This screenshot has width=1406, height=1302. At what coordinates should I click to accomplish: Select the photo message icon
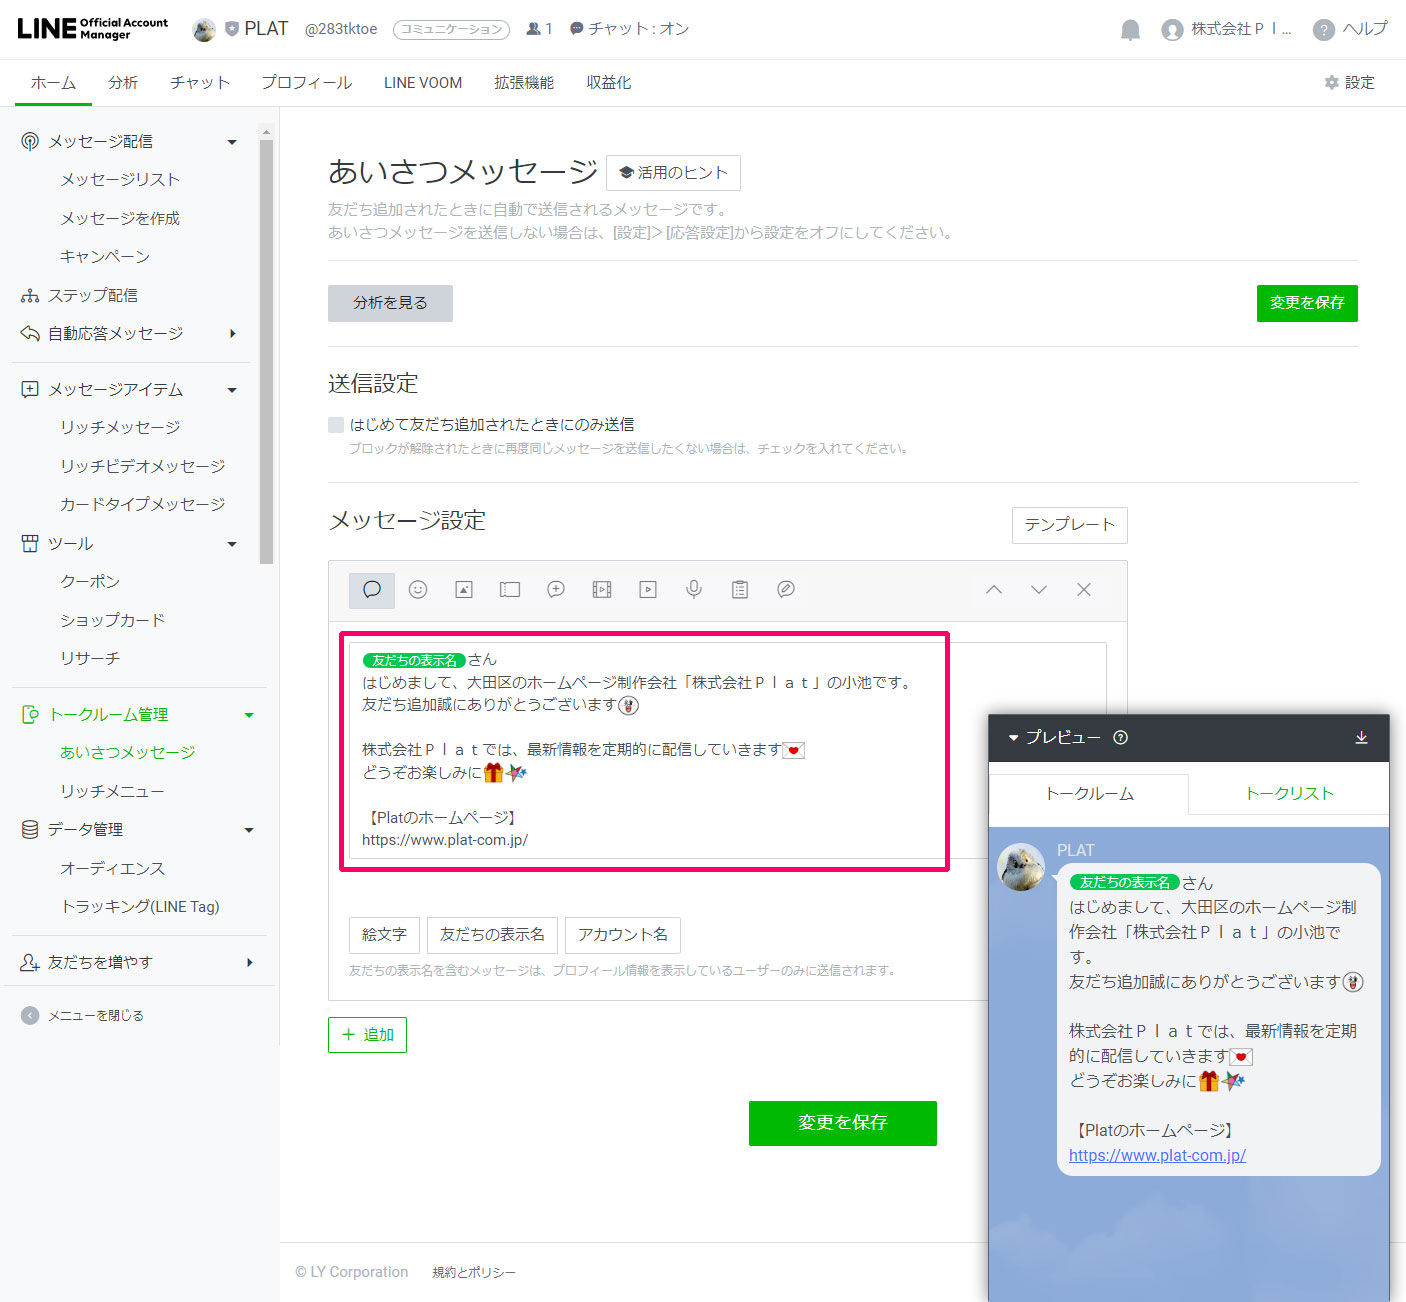(464, 590)
